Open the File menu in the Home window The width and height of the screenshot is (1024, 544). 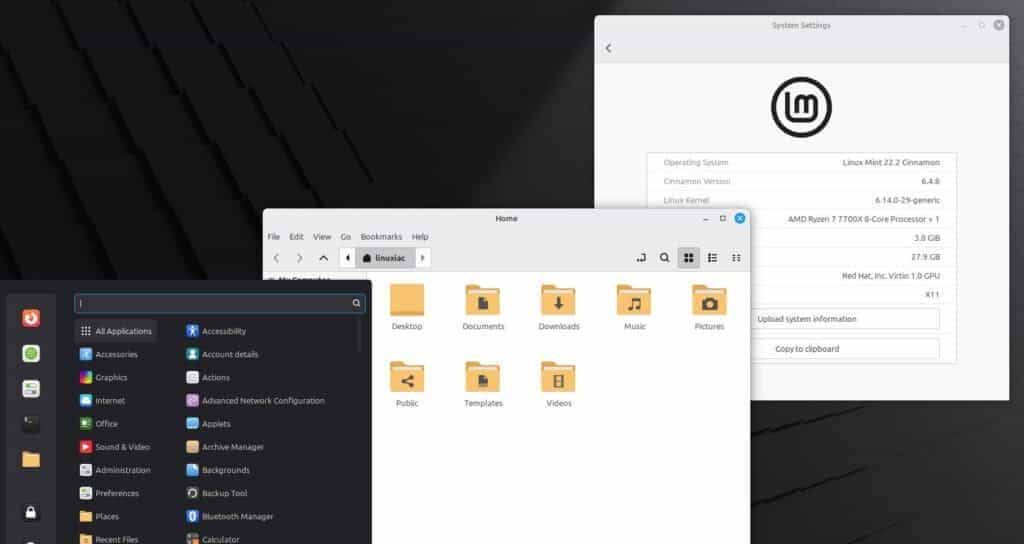(274, 236)
